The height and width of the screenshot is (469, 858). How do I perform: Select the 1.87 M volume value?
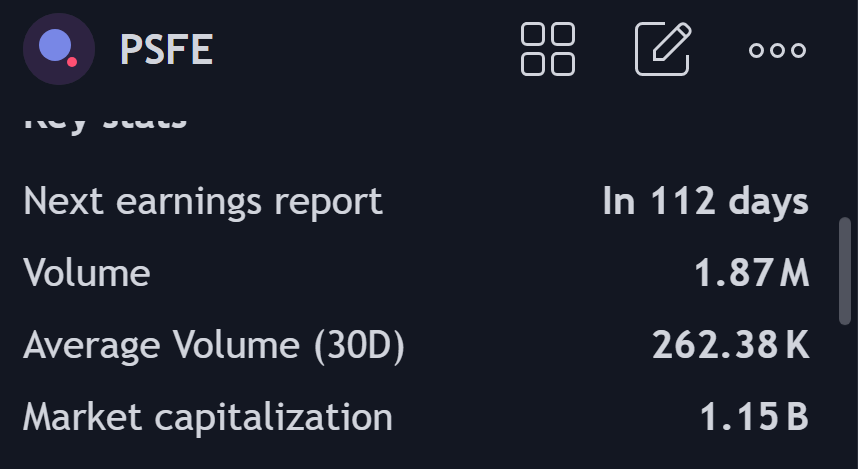coord(751,273)
